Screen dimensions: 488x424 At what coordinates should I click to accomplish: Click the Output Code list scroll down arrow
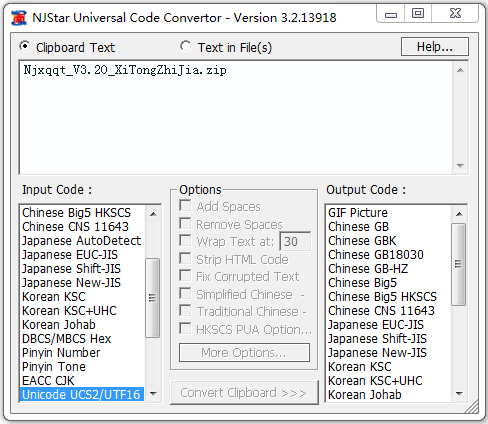point(459,394)
